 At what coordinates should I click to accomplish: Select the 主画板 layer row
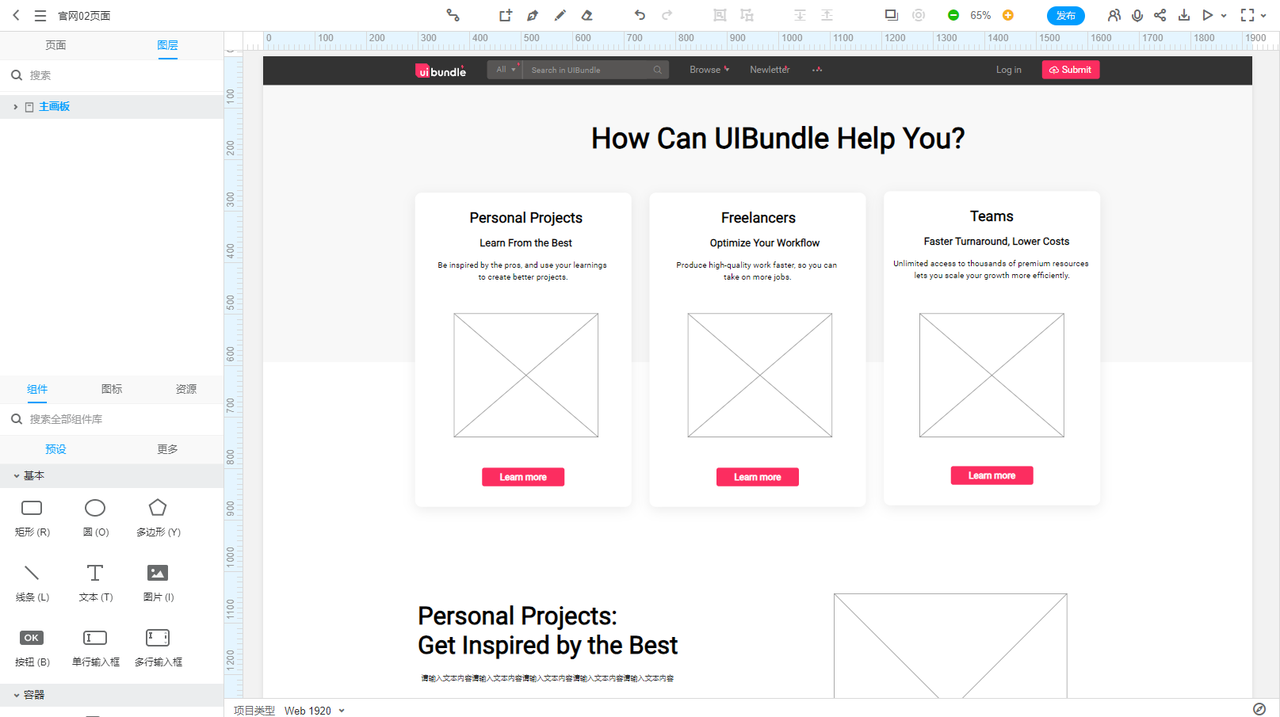pyautogui.click(x=112, y=106)
